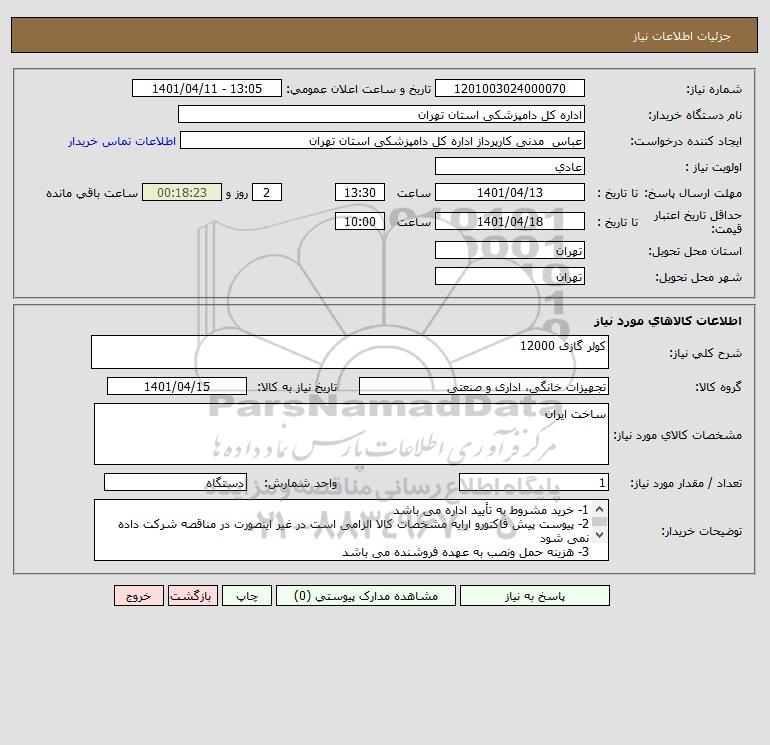Open اطلاعات تماس خریدار link

(x=122, y=141)
